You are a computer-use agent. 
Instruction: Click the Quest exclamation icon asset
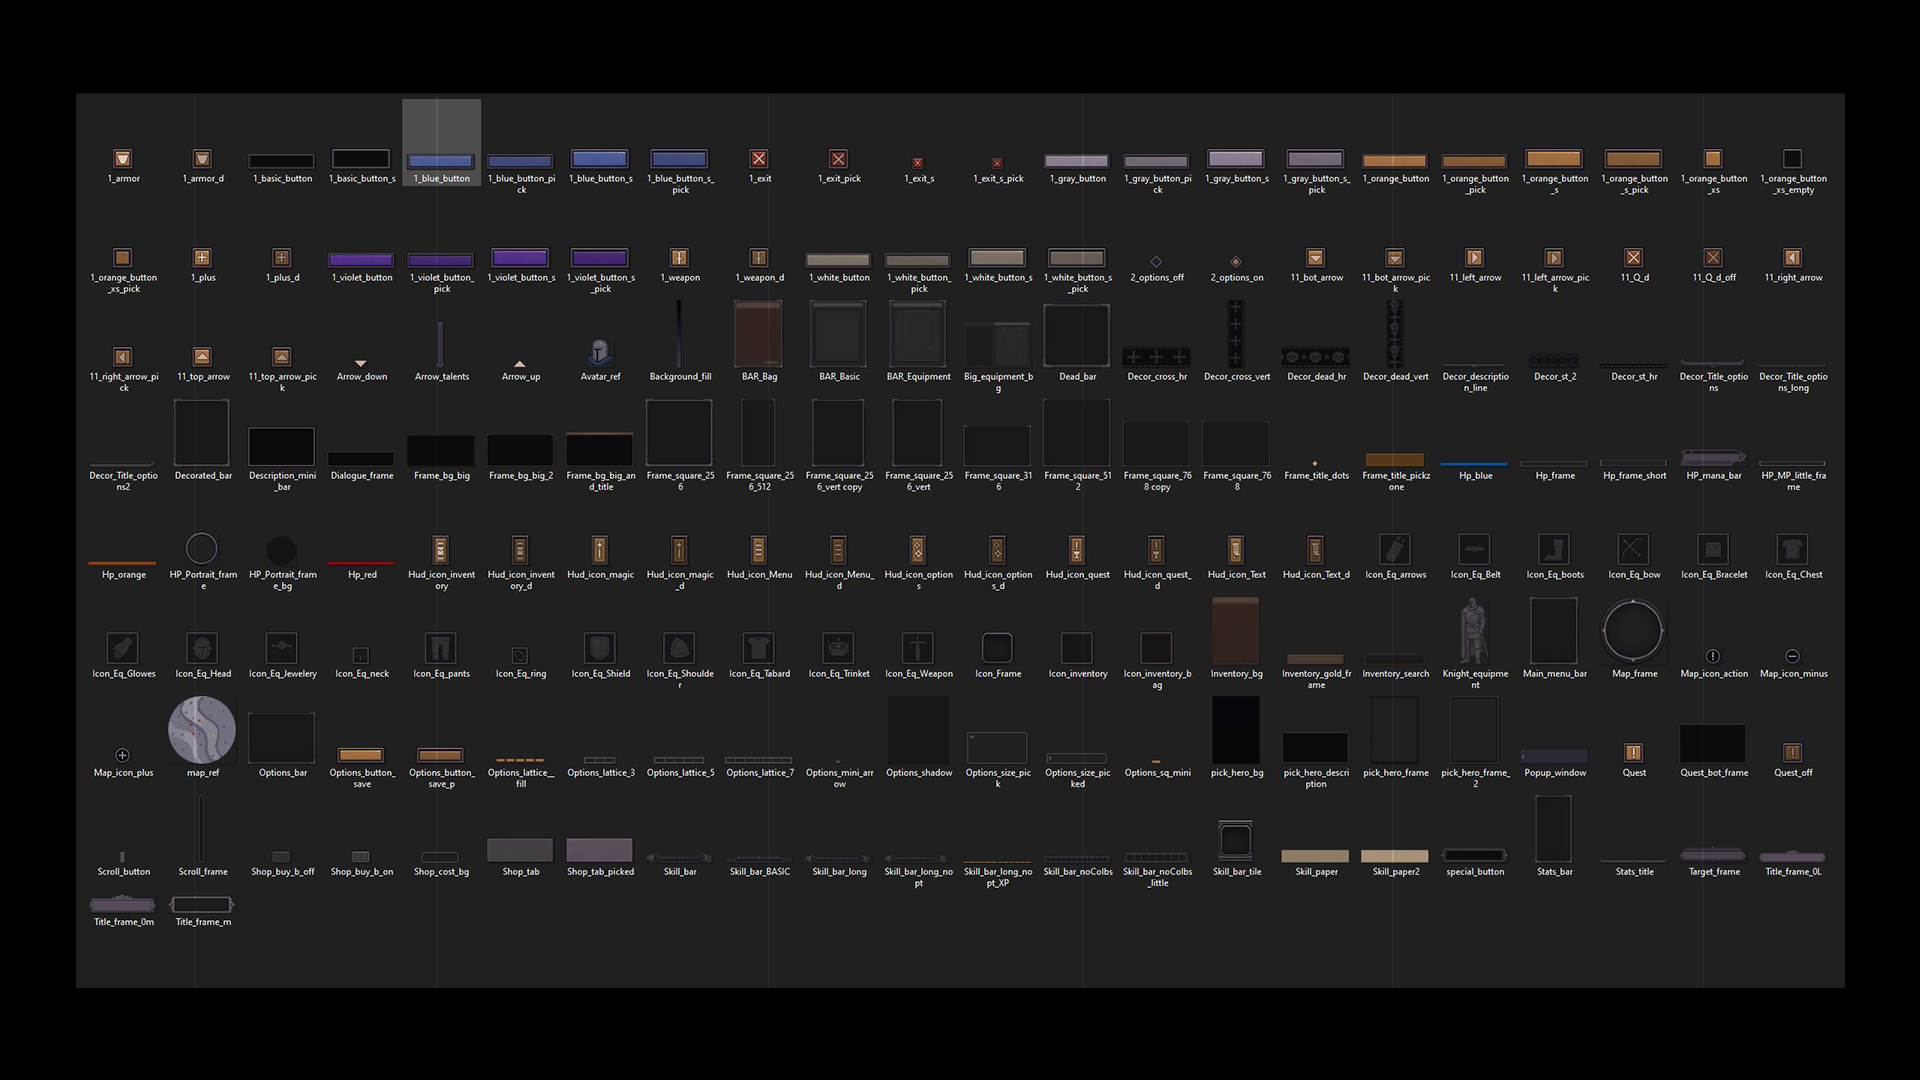1633,753
